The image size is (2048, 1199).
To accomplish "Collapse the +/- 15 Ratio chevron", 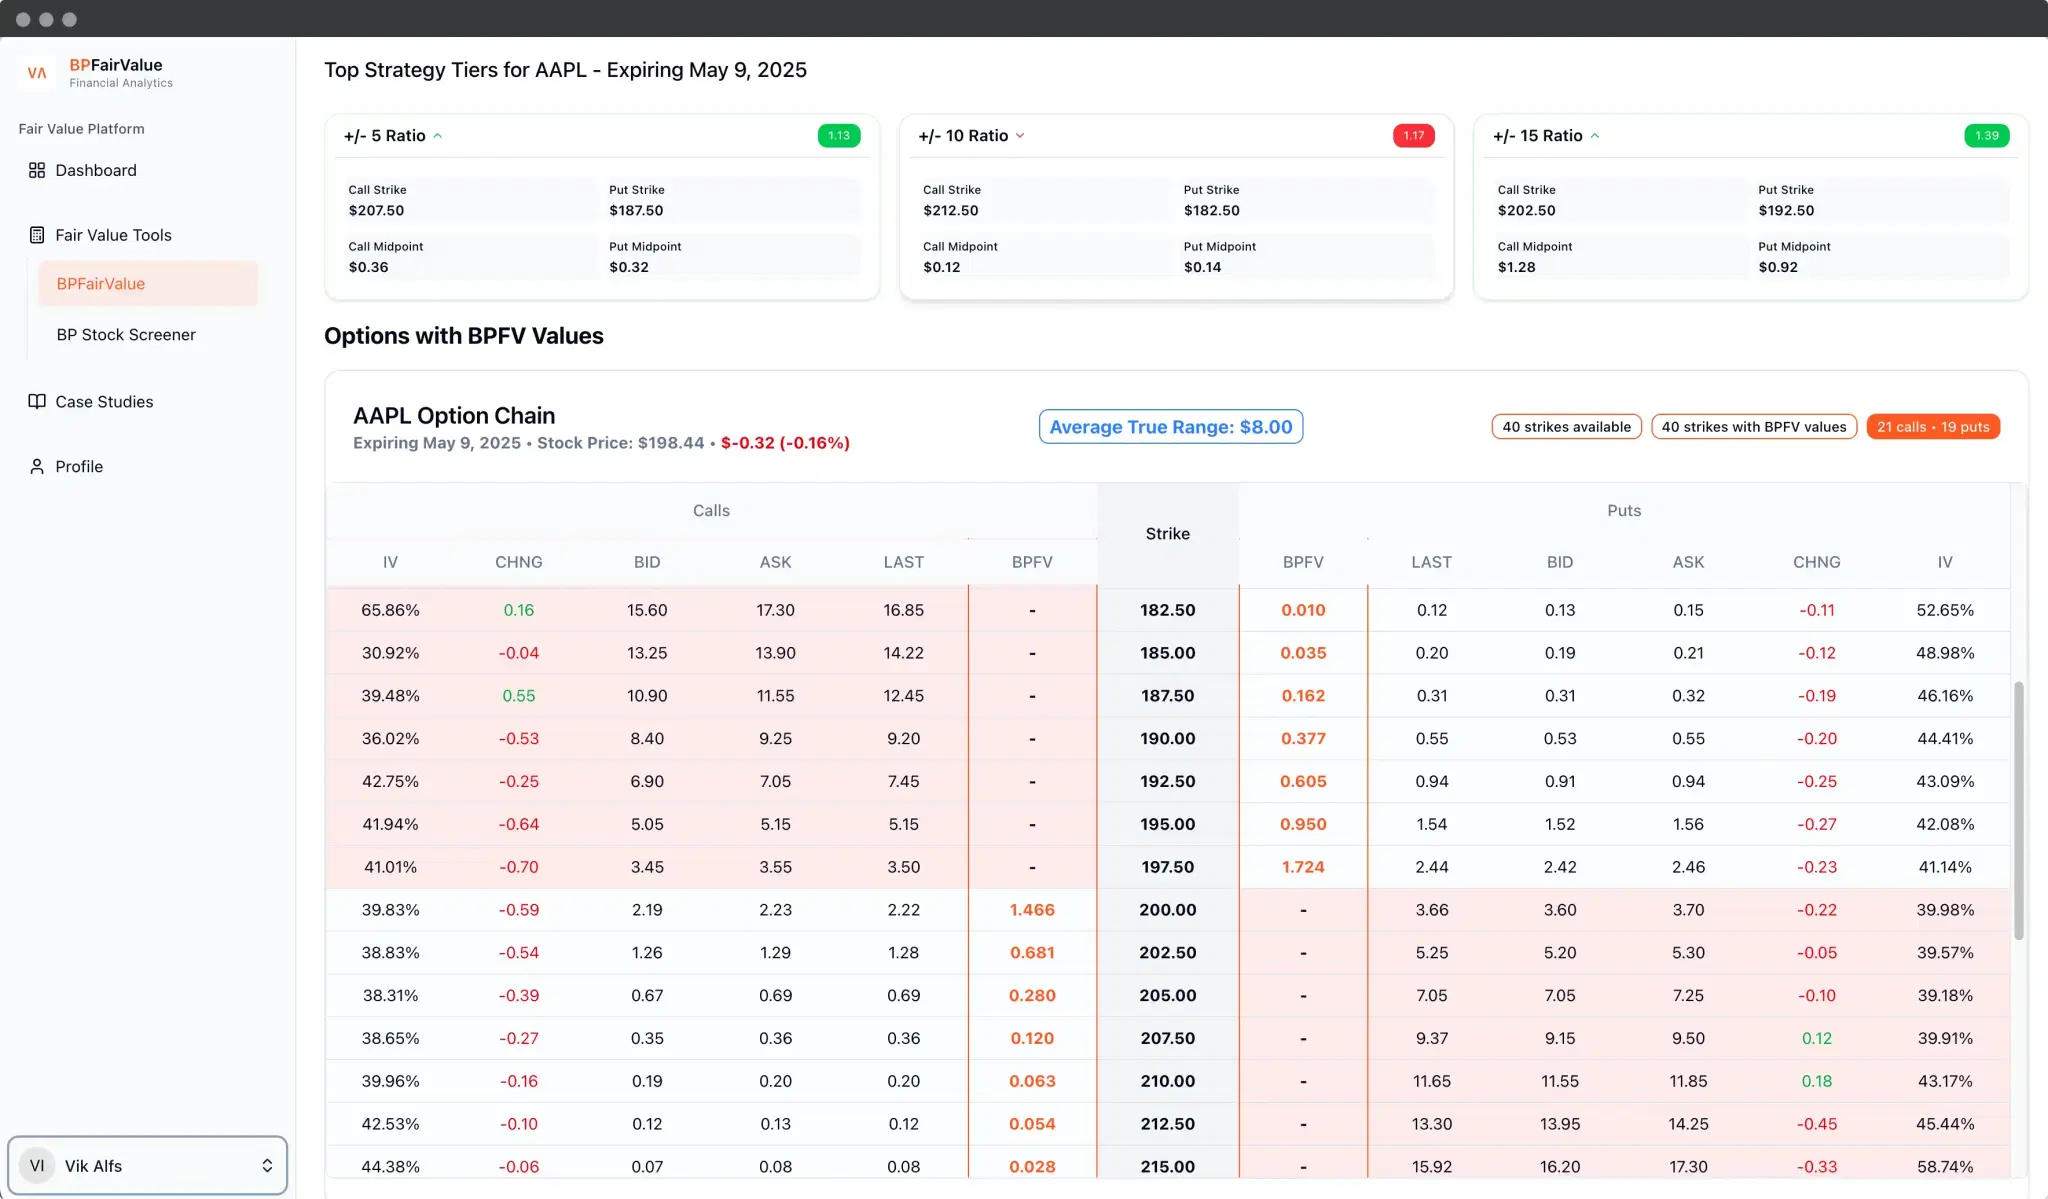I will coord(1595,136).
